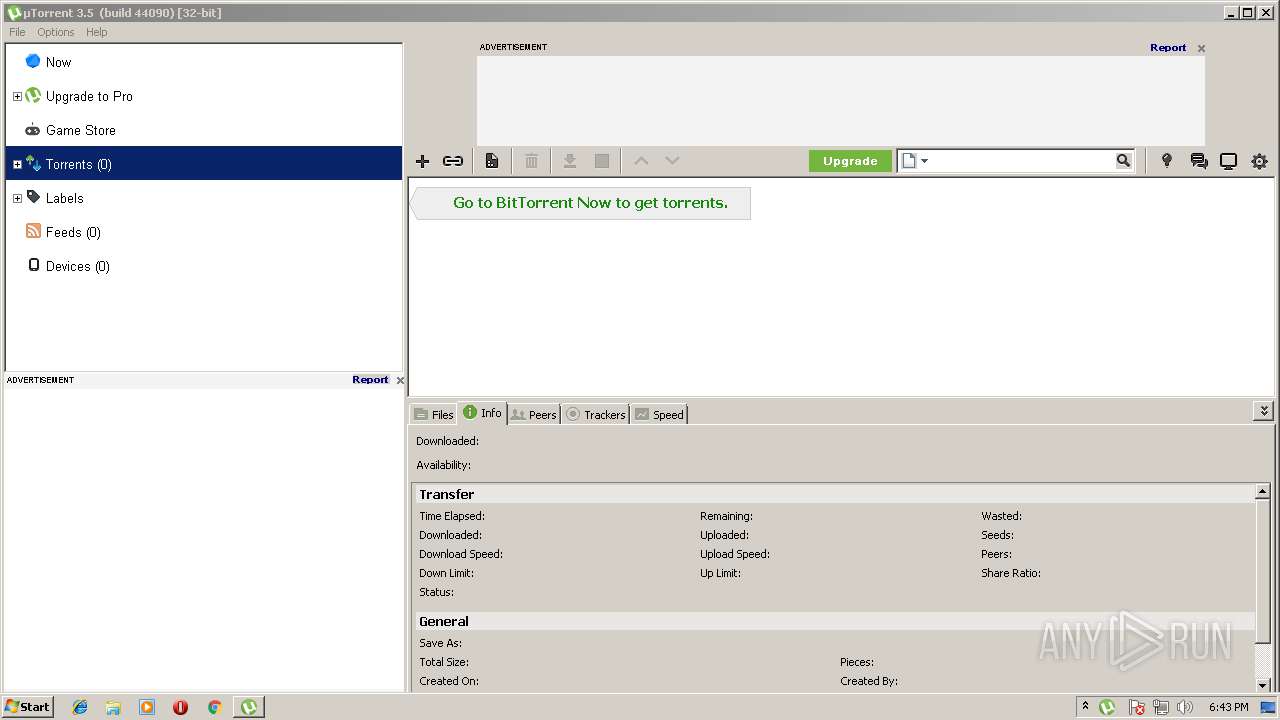This screenshot has height=720, width=1280.
Task: Click info pane scrollbar down arrow
Action: (1263, 684)
